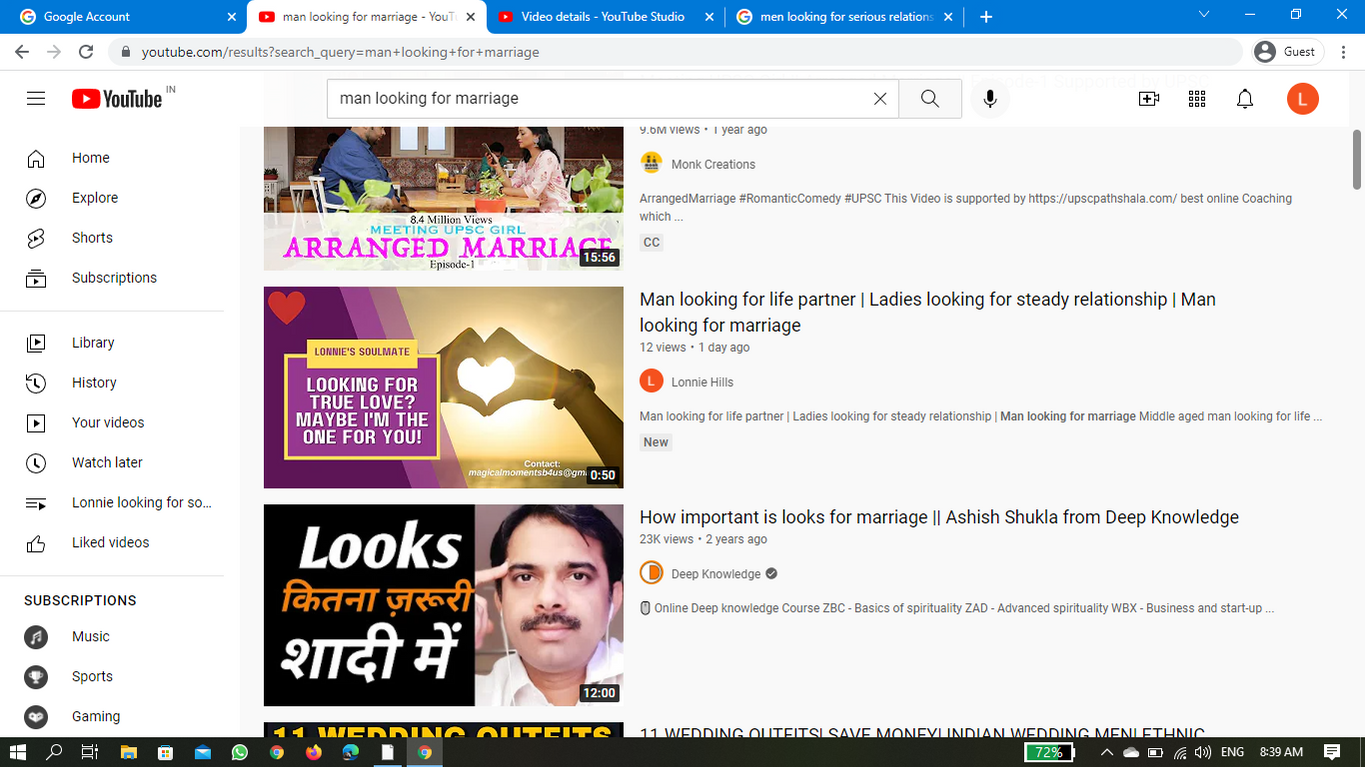
Task: Open the notifications bell
Action: point(1245,98)
